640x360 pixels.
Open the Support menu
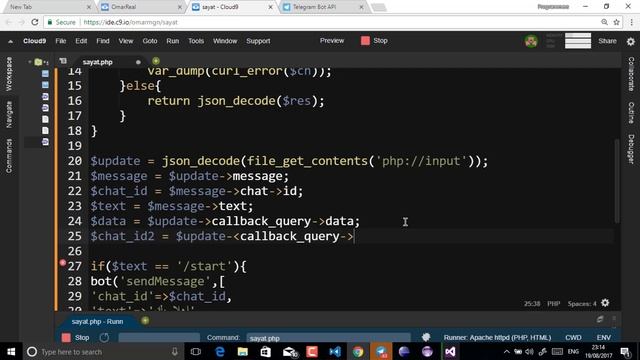pyautogui.click(x=258, y=41)
